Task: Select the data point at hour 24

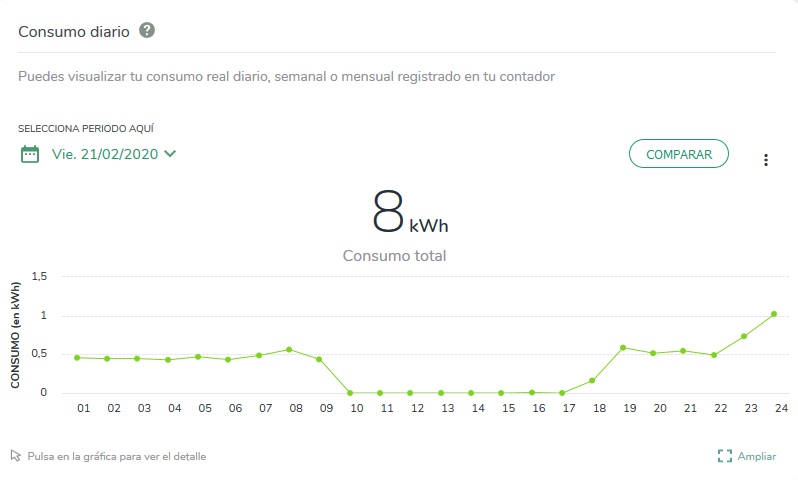Action: pos(774,314)
